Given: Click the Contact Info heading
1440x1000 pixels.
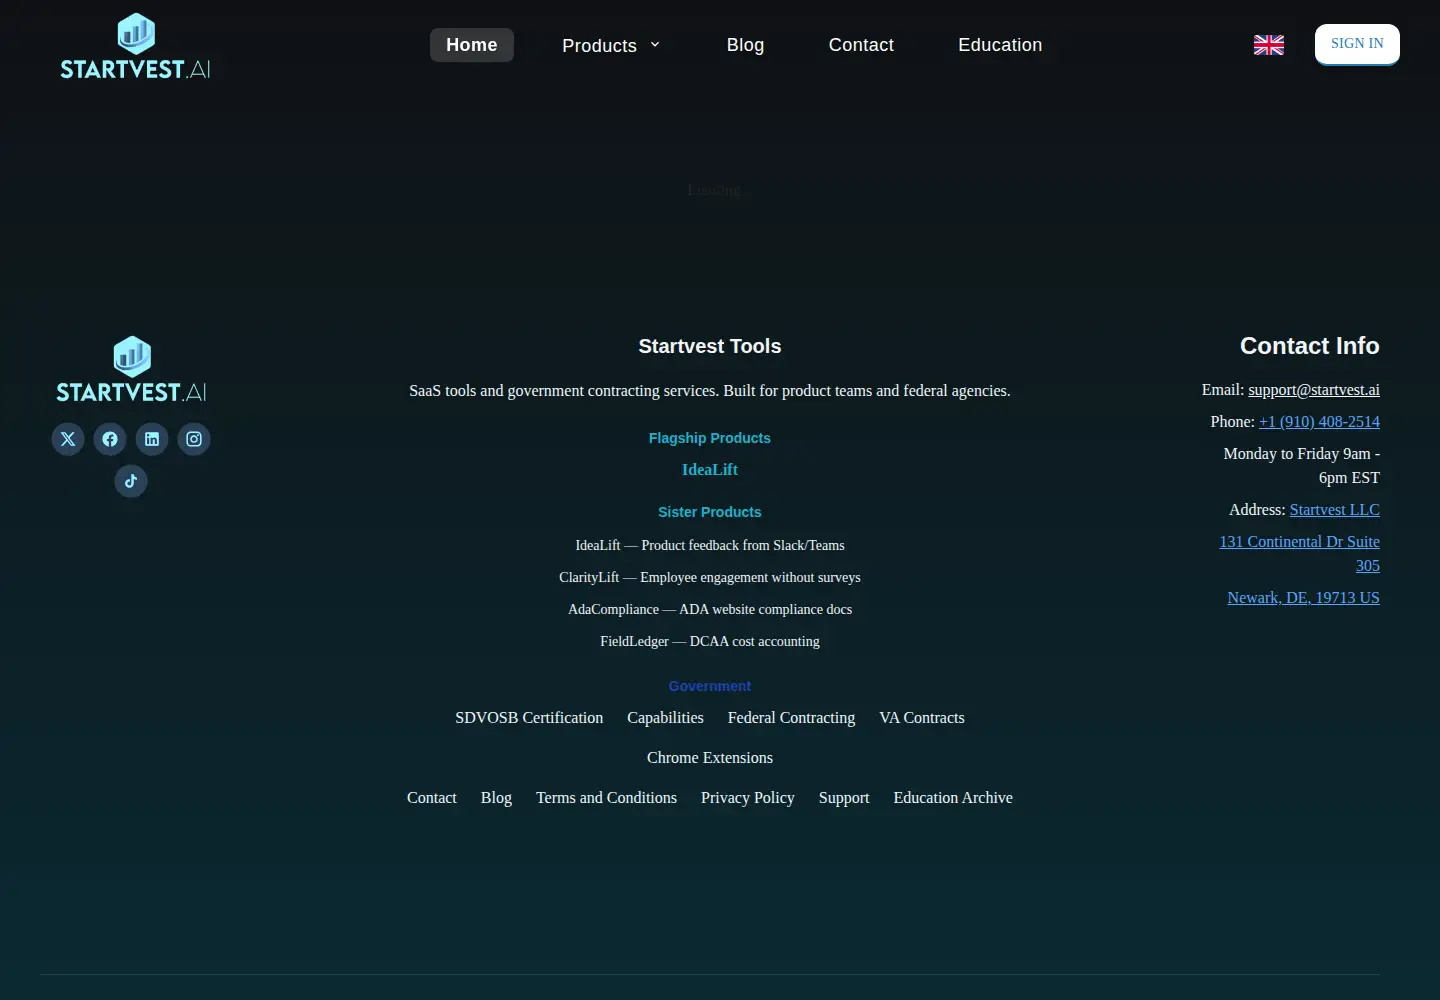Looking at the screenshot, I should pyautogui.click(x=1310, y=346).
